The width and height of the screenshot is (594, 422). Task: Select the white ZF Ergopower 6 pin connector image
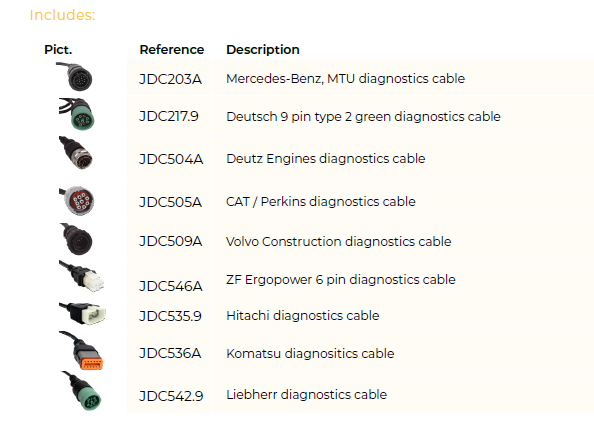(x=81, y=276)
